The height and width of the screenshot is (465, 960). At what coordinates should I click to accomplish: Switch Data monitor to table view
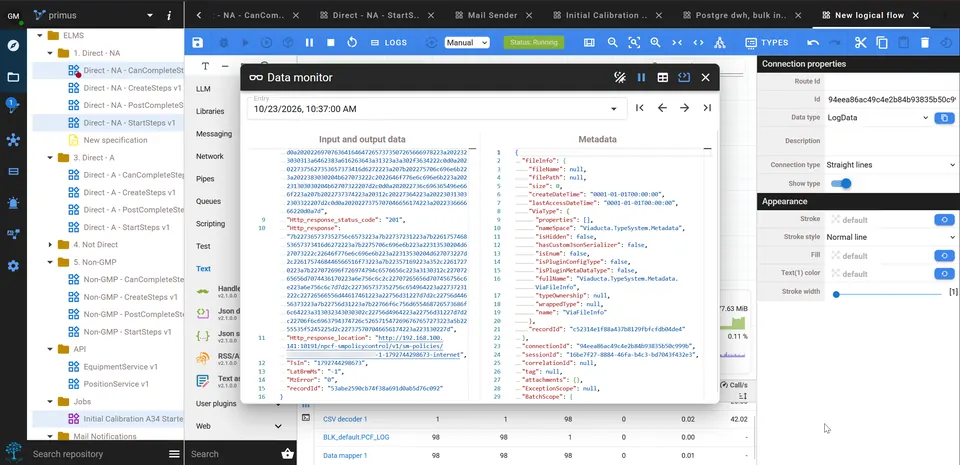pyautogui.click(x=662, y=77)
